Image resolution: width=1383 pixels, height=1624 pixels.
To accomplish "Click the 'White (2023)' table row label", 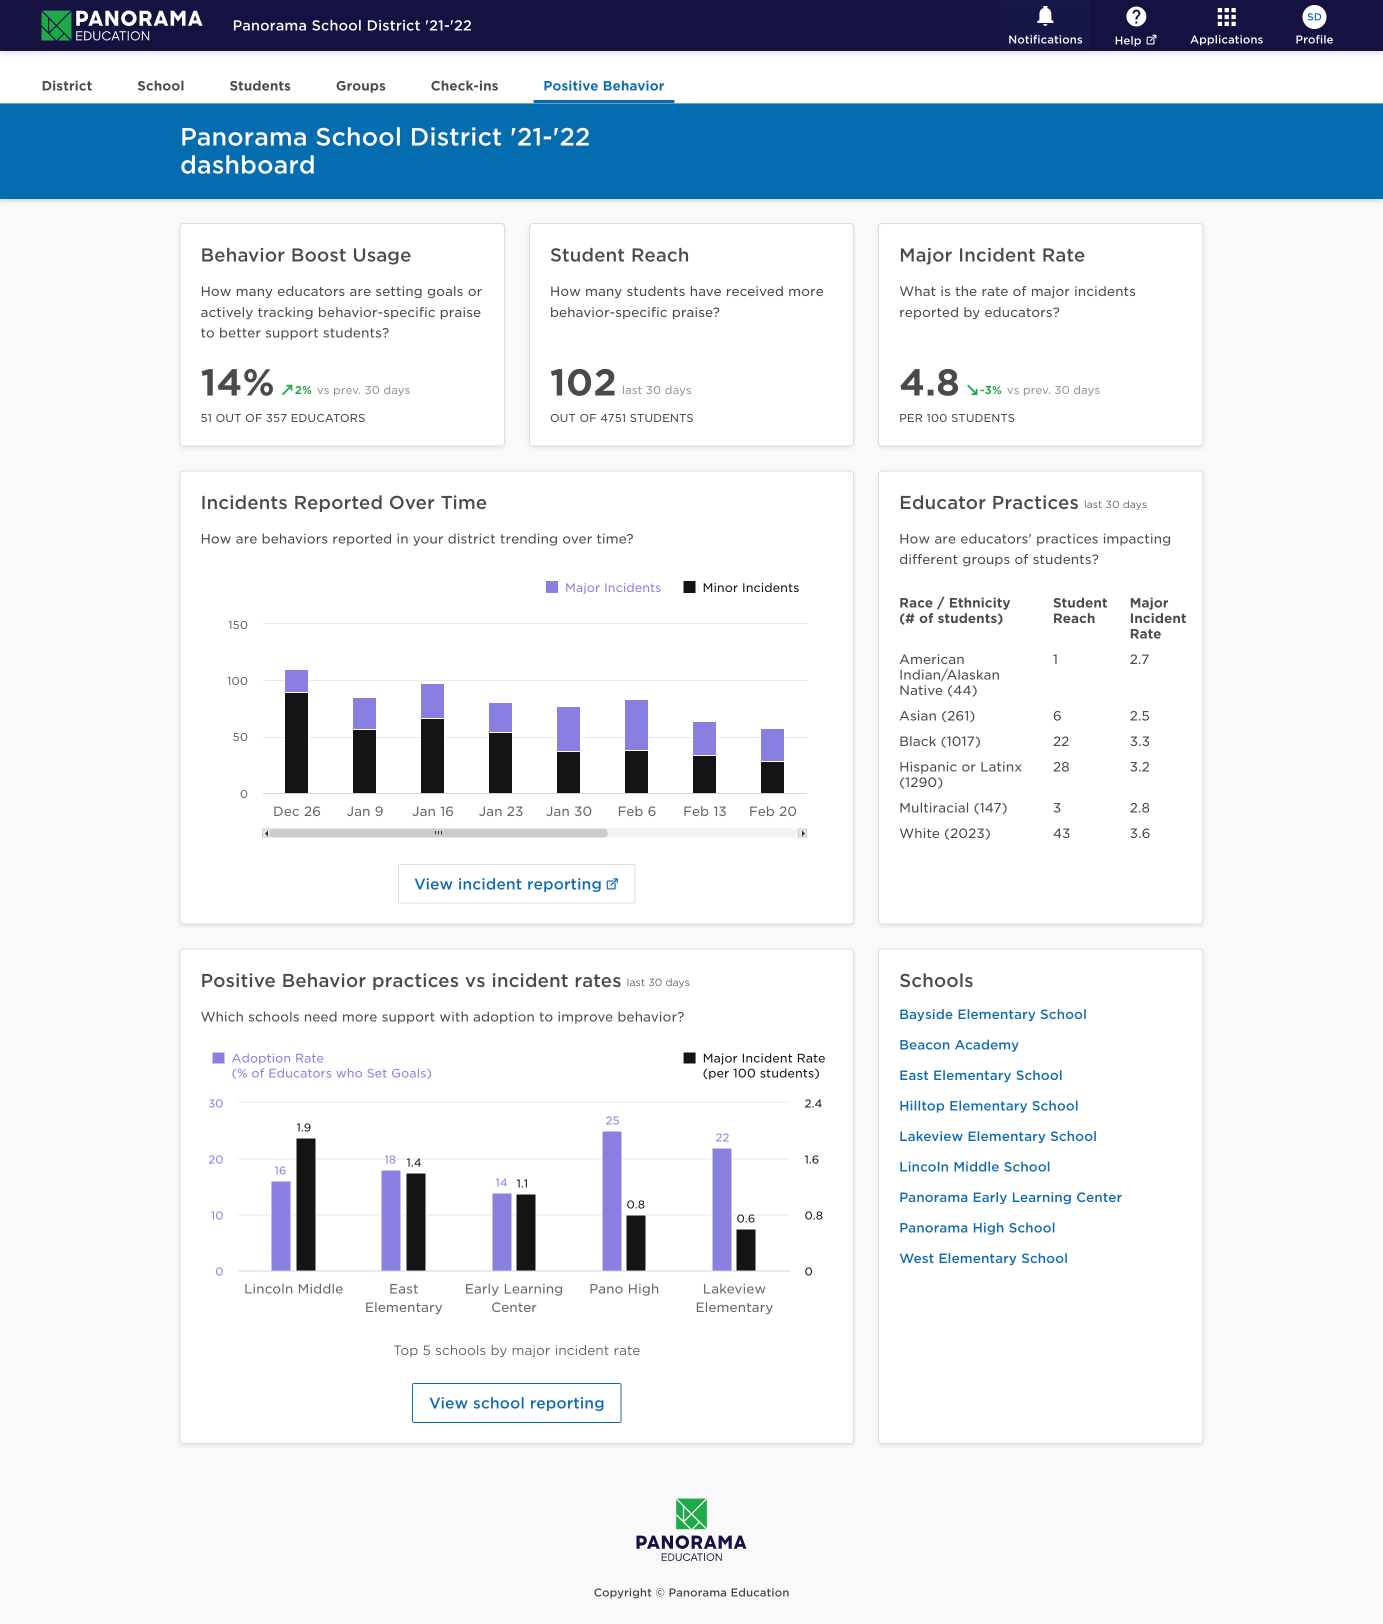I will (945, 834).
